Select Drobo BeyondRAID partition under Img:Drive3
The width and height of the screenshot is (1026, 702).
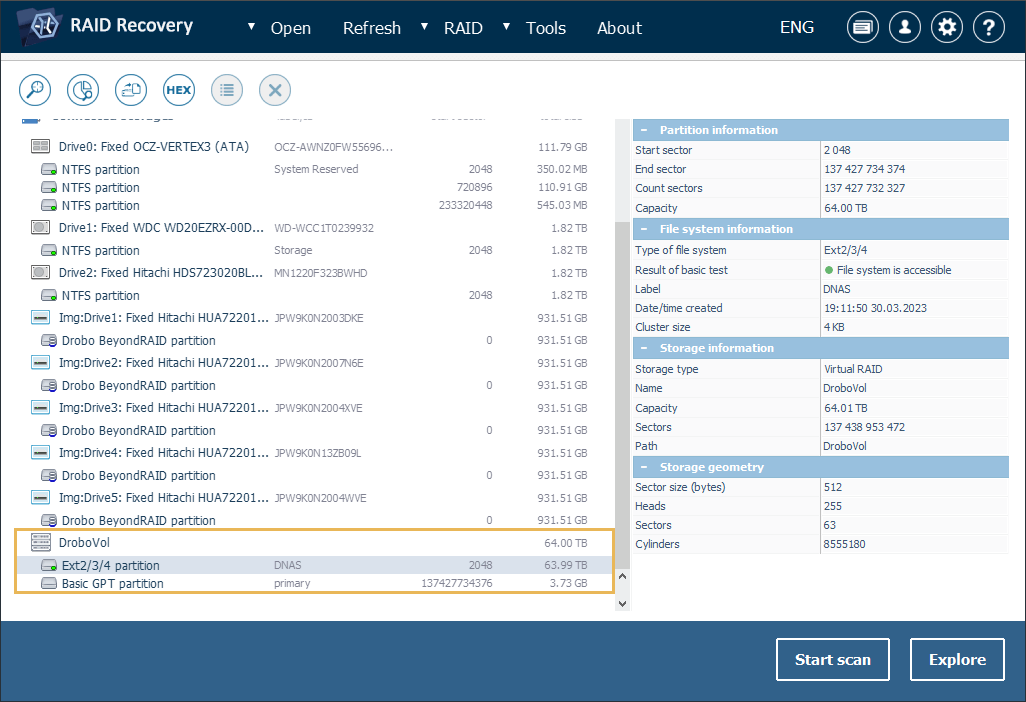[314, 430]
